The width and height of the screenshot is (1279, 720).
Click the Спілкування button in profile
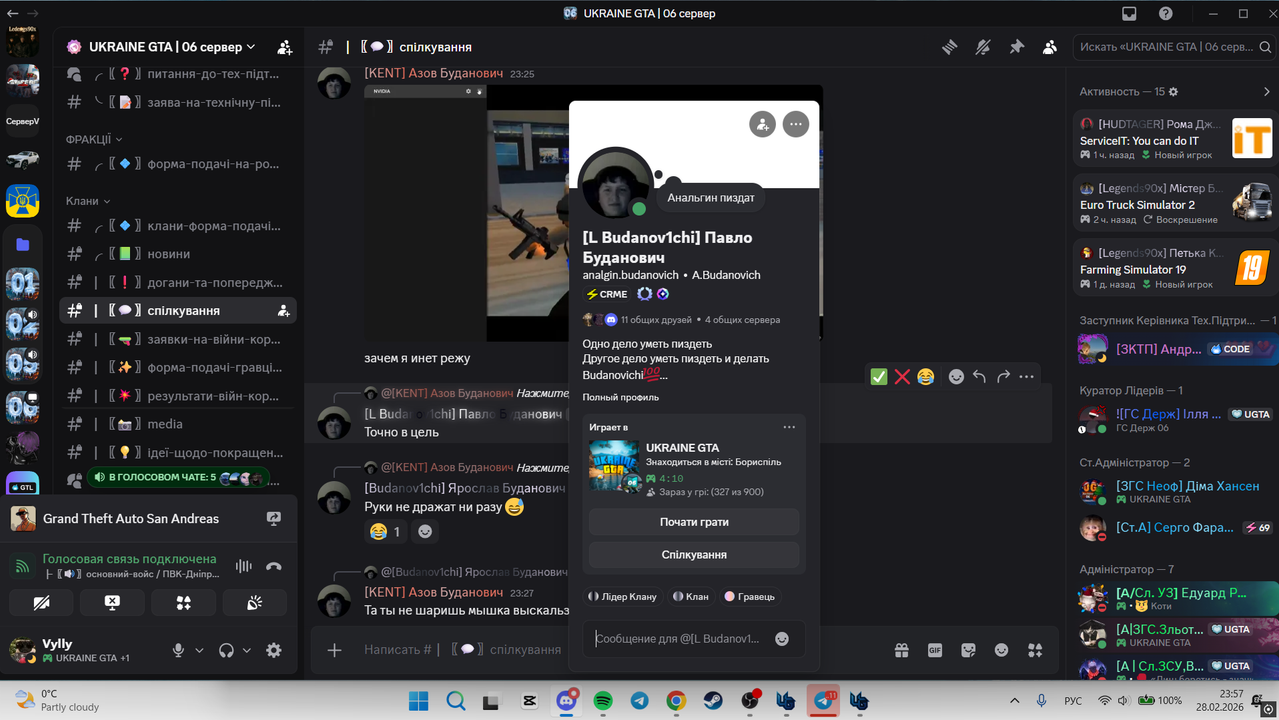[x=694, y=554]
